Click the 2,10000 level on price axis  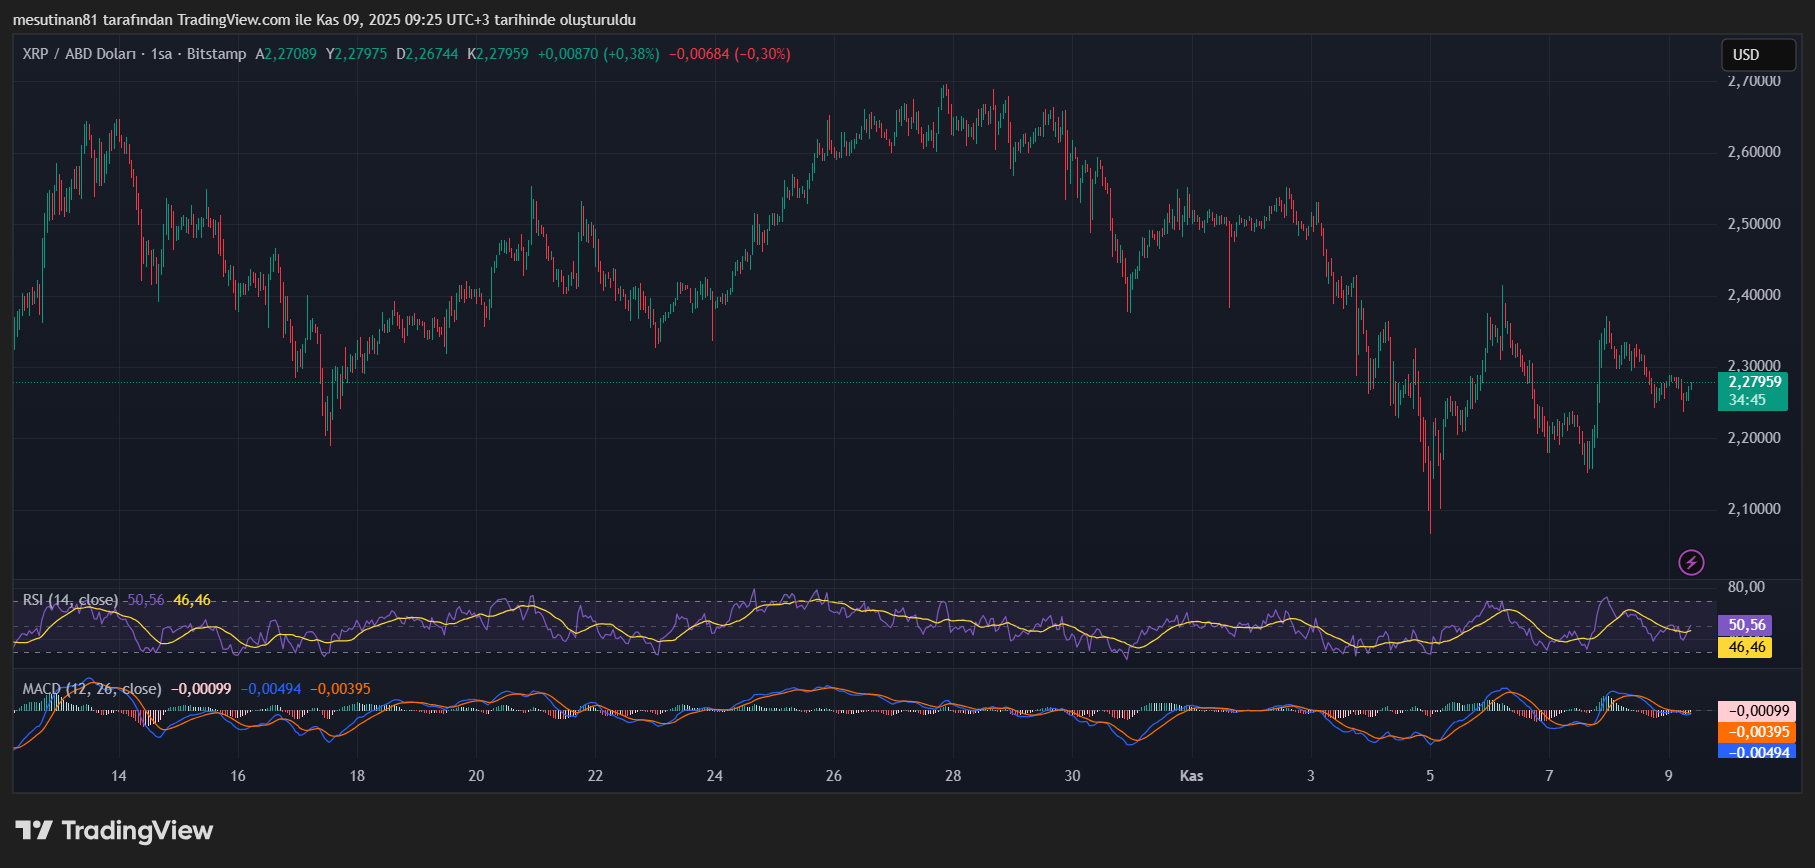tap(1754, 509)
